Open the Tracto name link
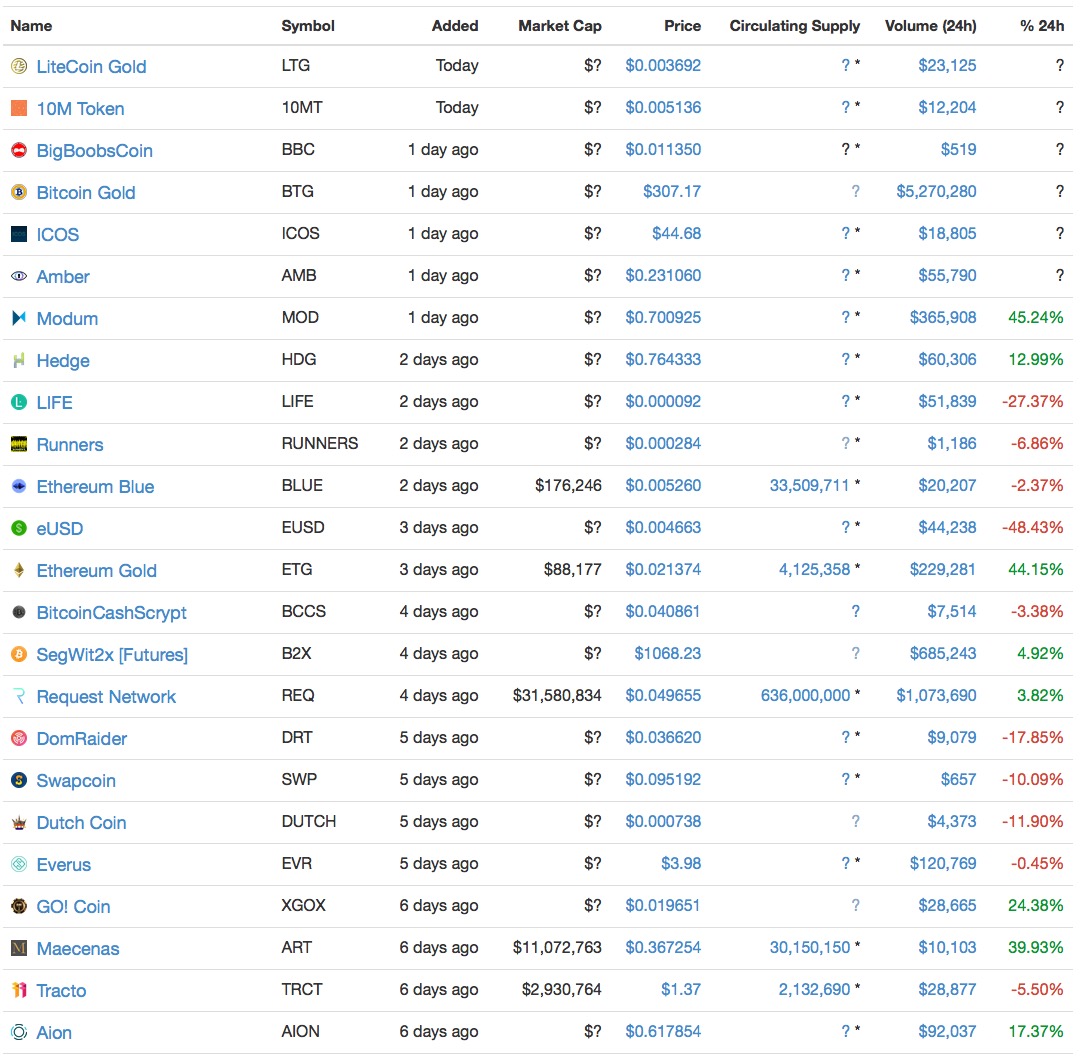 click(x=61, y=991)
